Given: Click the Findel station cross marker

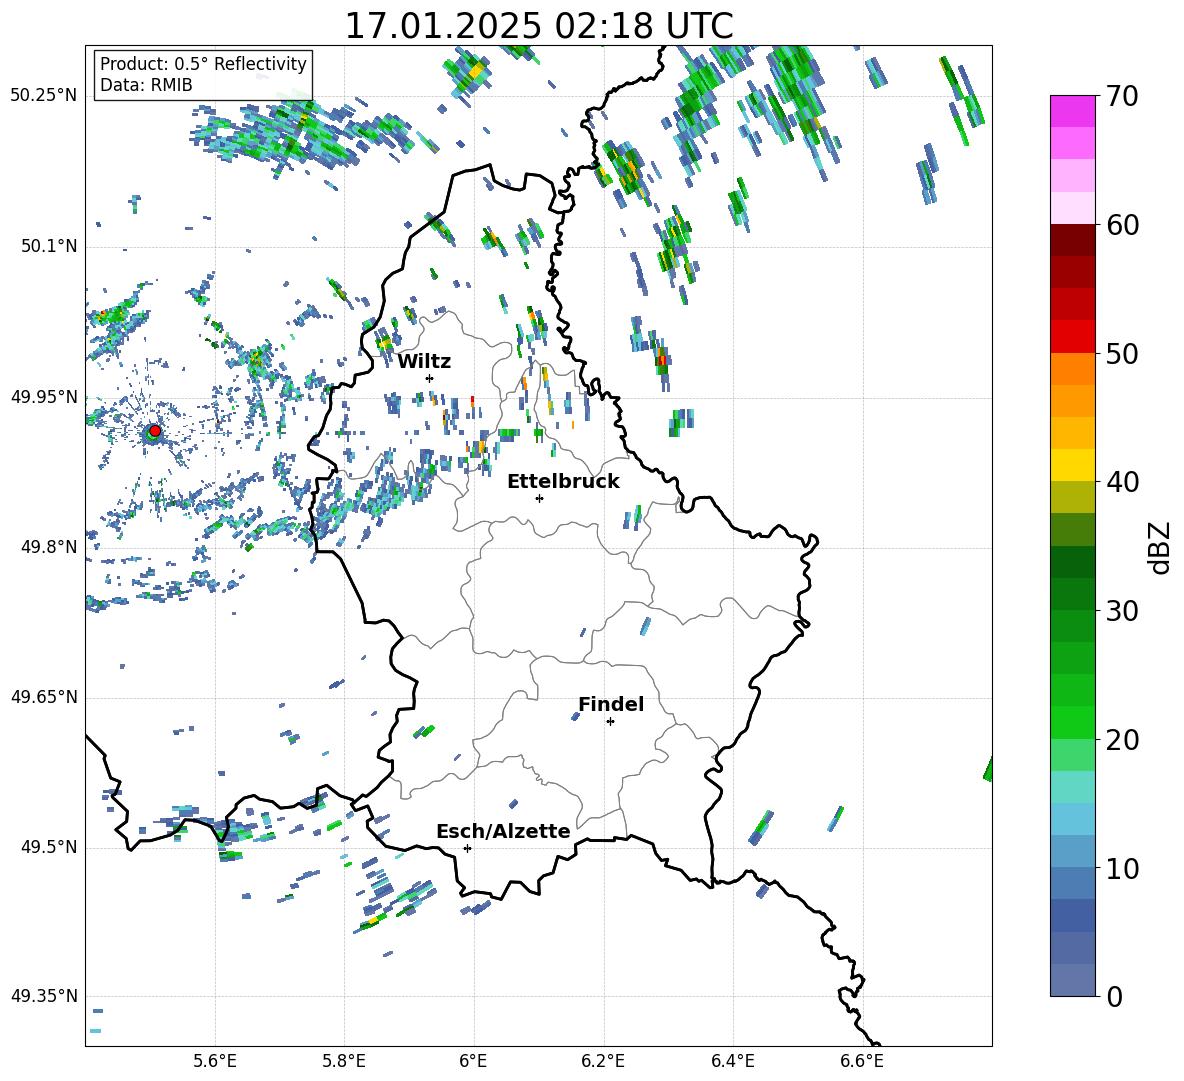Looking at the screenshot, I should [x=610, y=722].
